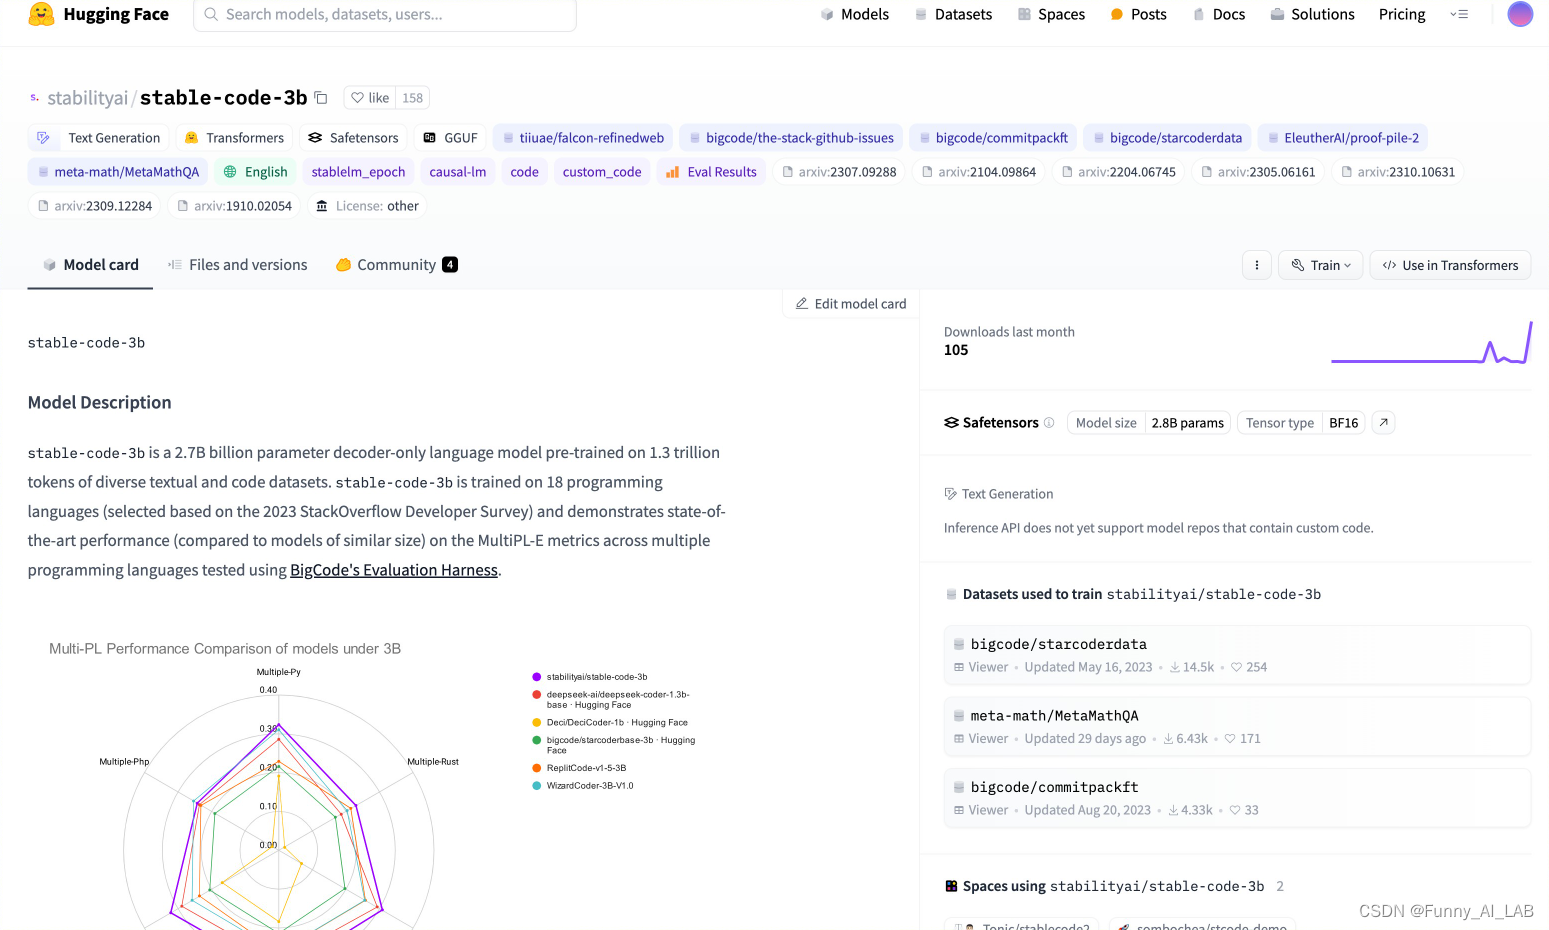Viewport: 1549px width, 930px height.
Task: Click the Transformers library tag
Action: [234, 138]
